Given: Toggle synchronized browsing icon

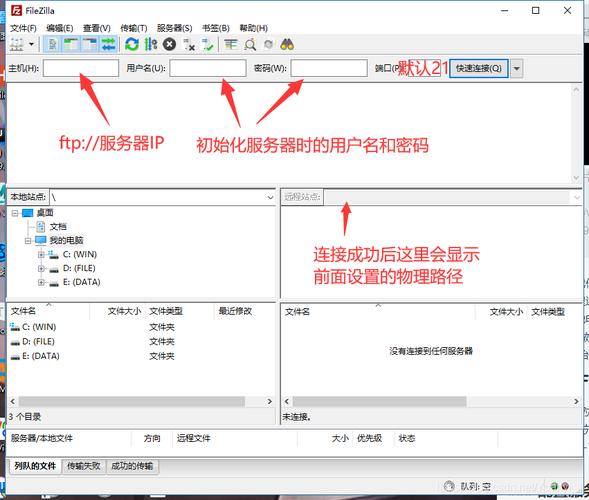Looking at the screenshot, I should [x=268, y=44].
